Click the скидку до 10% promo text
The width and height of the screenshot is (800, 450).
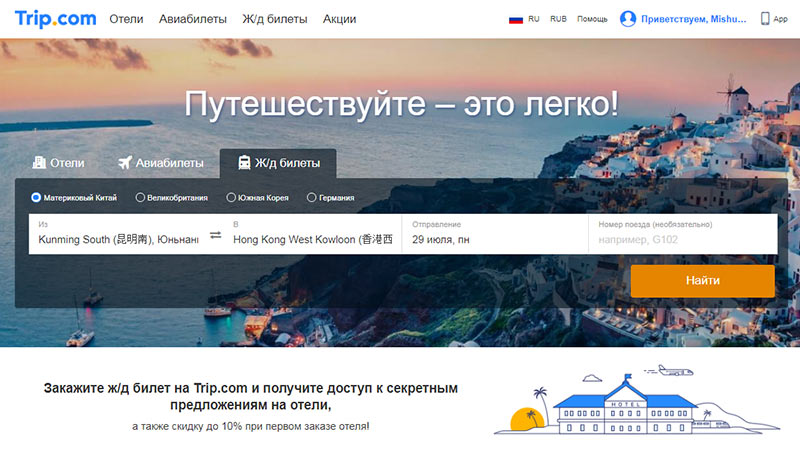click(251, 426)
